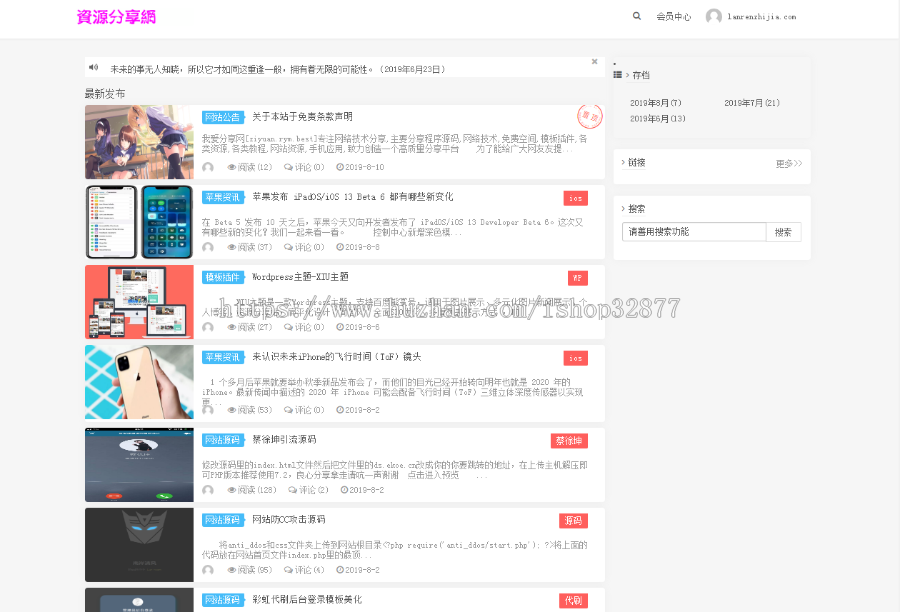Open the Transformers logo thumbnail
This screenshot has width=900, height=612.
click(x=139, y=545)
